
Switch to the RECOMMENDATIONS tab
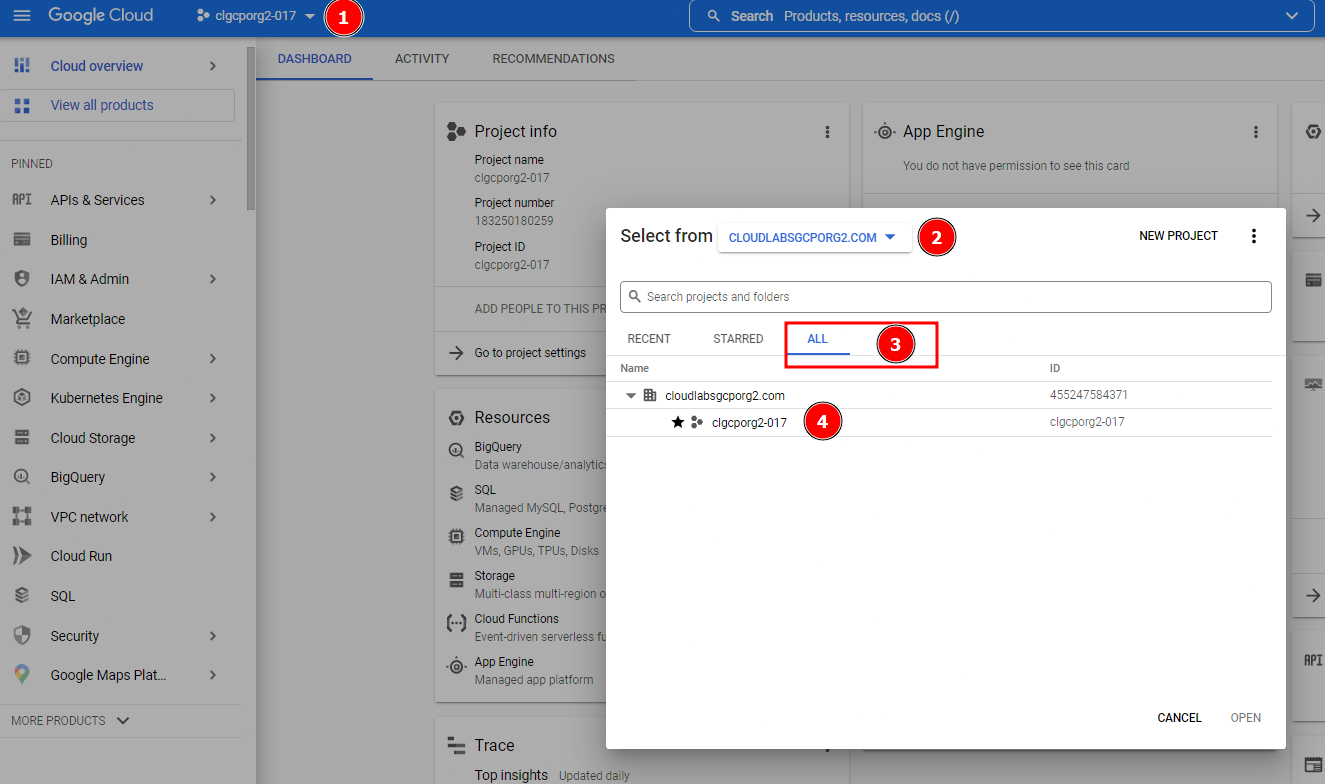(554, 59)
